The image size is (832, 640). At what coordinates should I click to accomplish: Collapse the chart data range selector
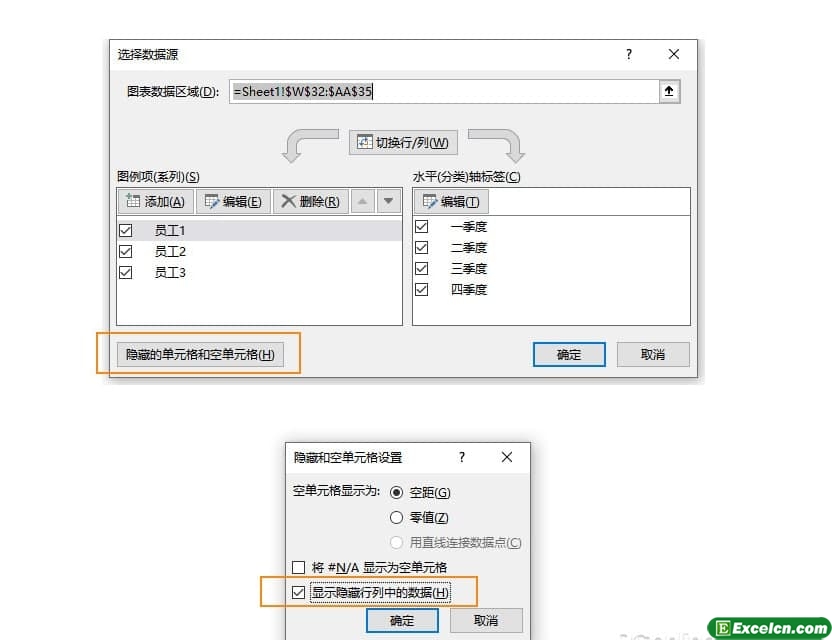tap(669, 91)
